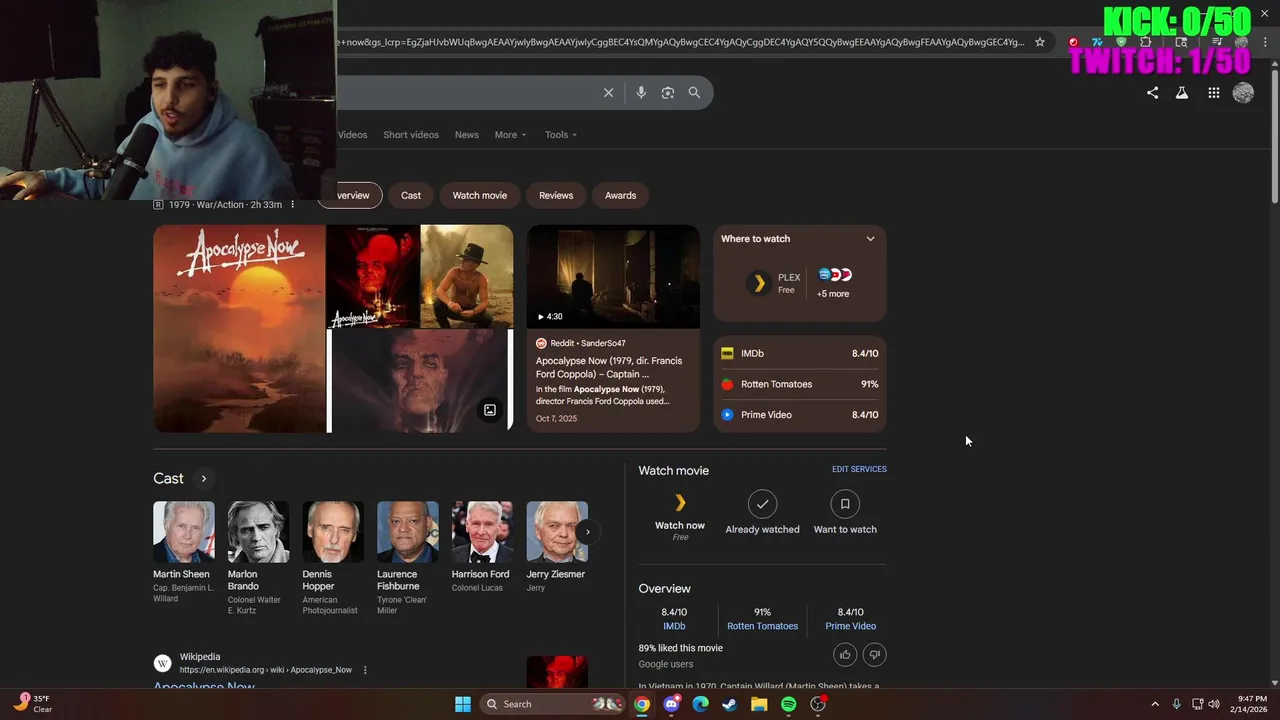Select Marlon Brando cast card

click(258, 558)
